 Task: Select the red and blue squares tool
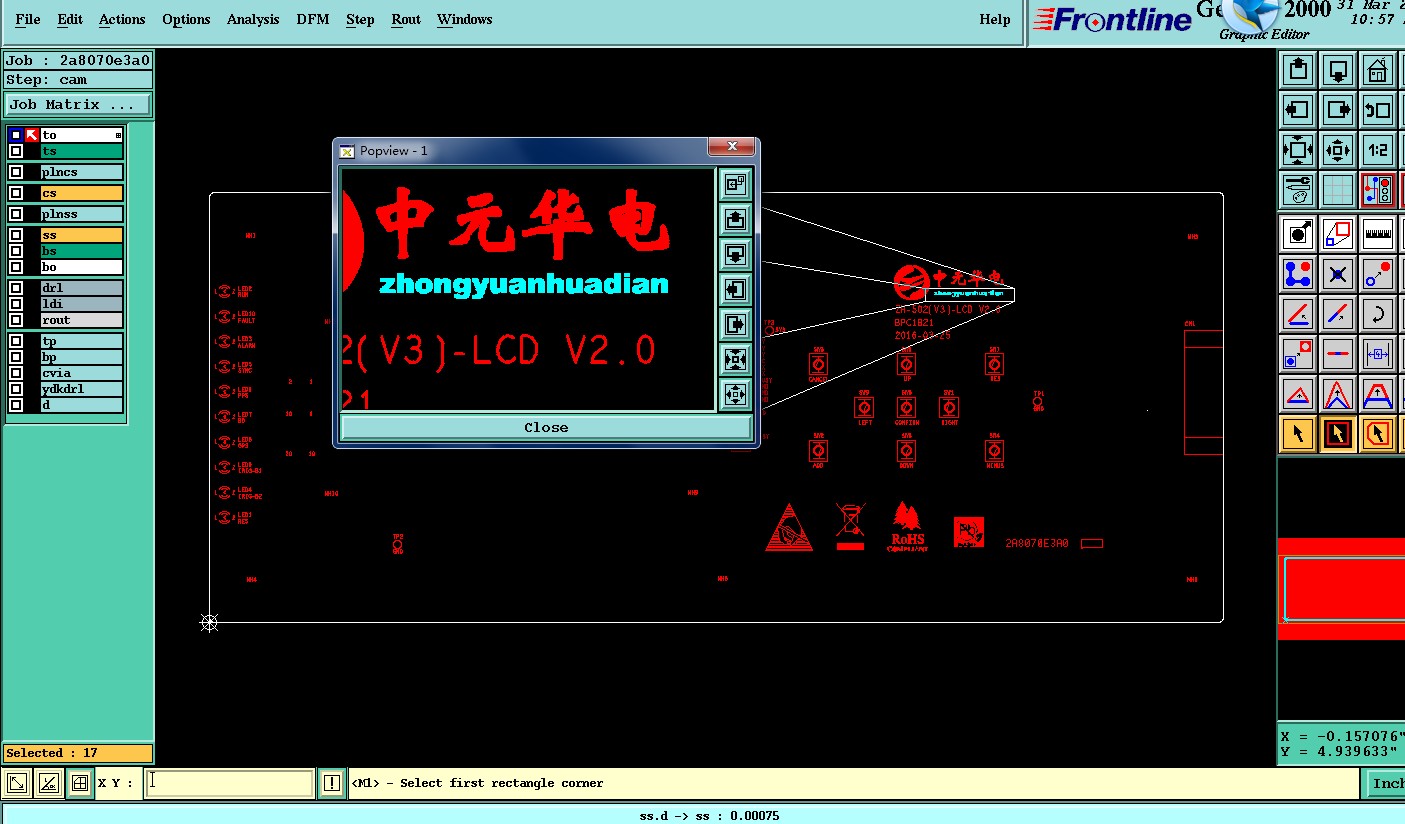pyautogui.click(x=1338, y=234)
